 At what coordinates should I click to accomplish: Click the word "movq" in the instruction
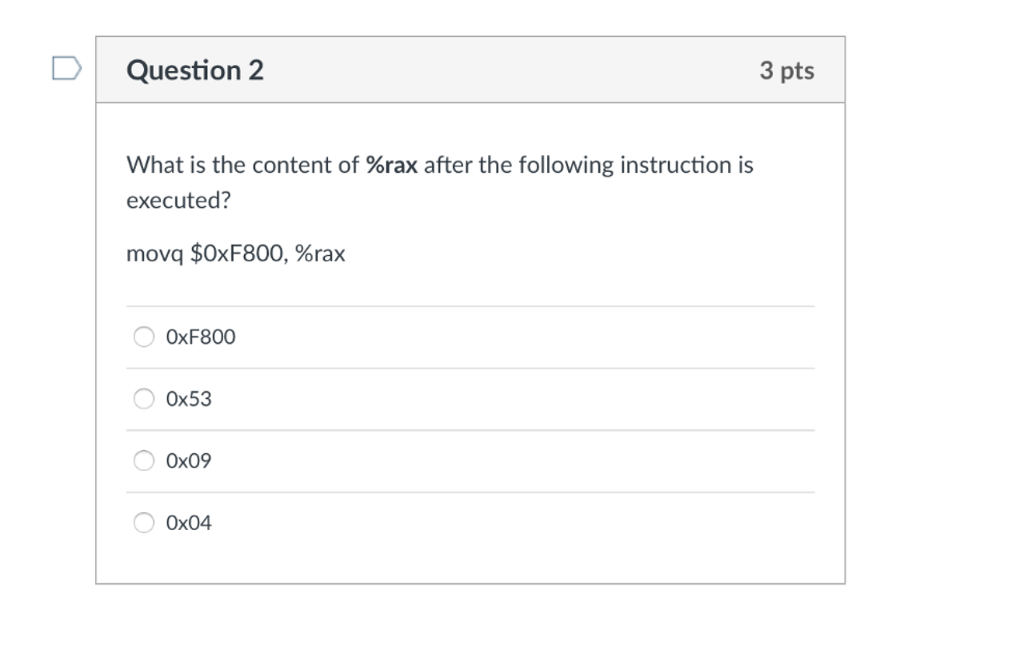point(154,254)
